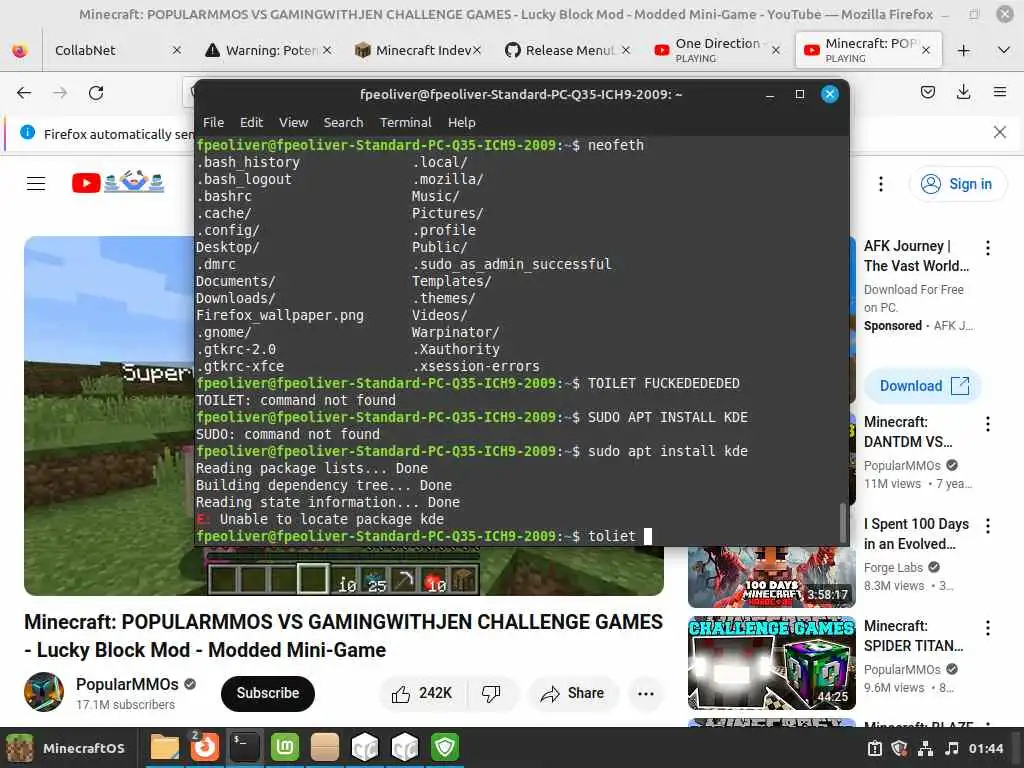Dismiss the Firefox notification bar
Viewport: 1024px width, 768px height.
click(999, 133)
